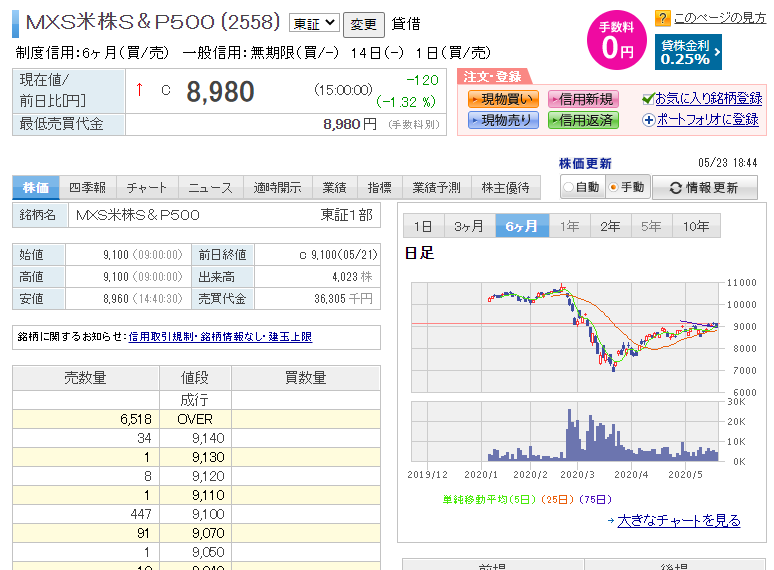The width and height of the screenshot is (774, 570).
Task: Click the 信用新規 order button
Action: pos(583,99)
